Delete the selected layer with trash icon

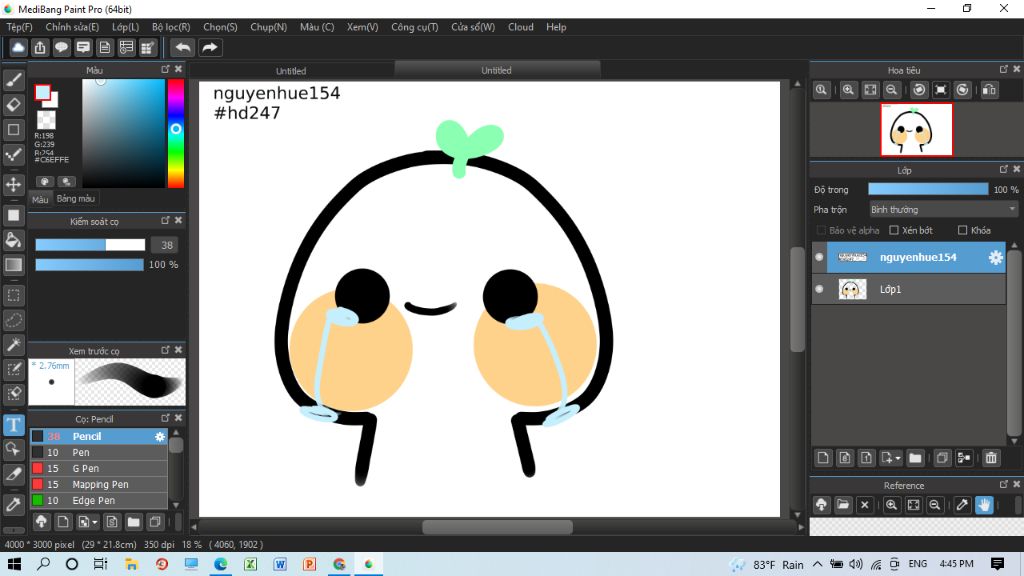pos(991,458)
